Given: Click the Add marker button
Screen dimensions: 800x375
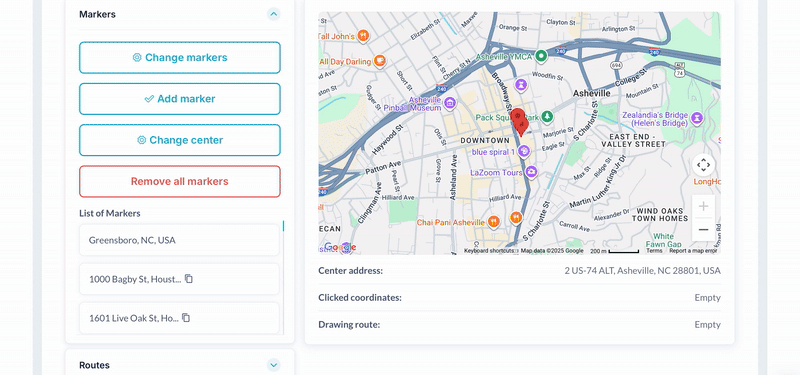Looking at the screenshot, I should pos(180,99).
